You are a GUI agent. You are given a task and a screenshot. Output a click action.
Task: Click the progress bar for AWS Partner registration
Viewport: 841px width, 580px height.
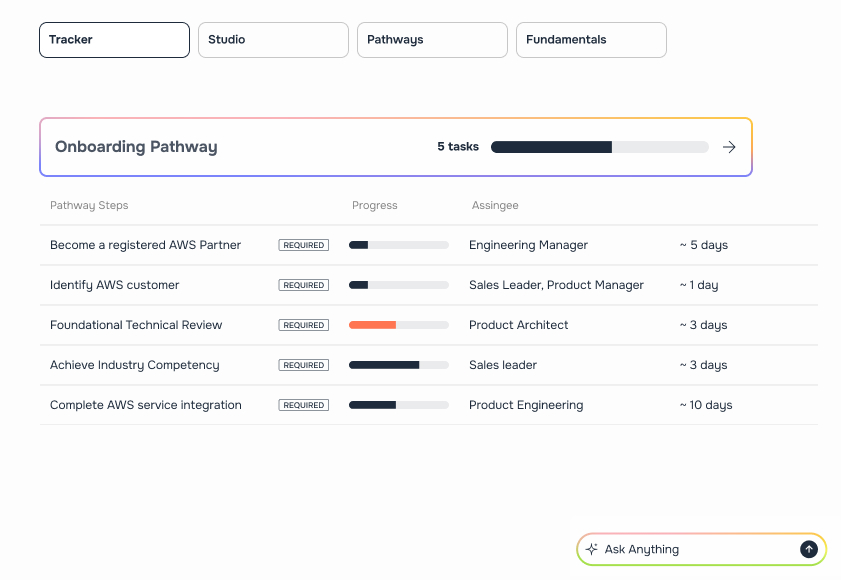(x=399, y=245)
